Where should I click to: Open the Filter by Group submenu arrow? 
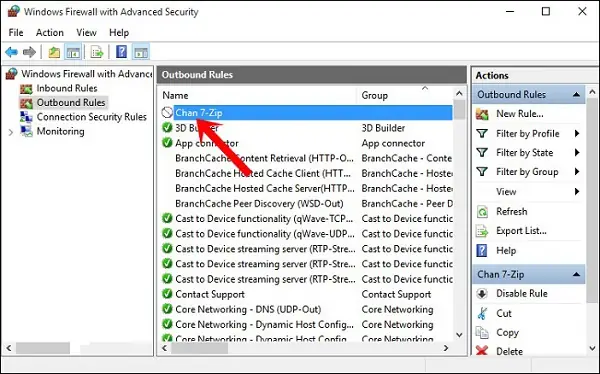click(x=577, y=171)
